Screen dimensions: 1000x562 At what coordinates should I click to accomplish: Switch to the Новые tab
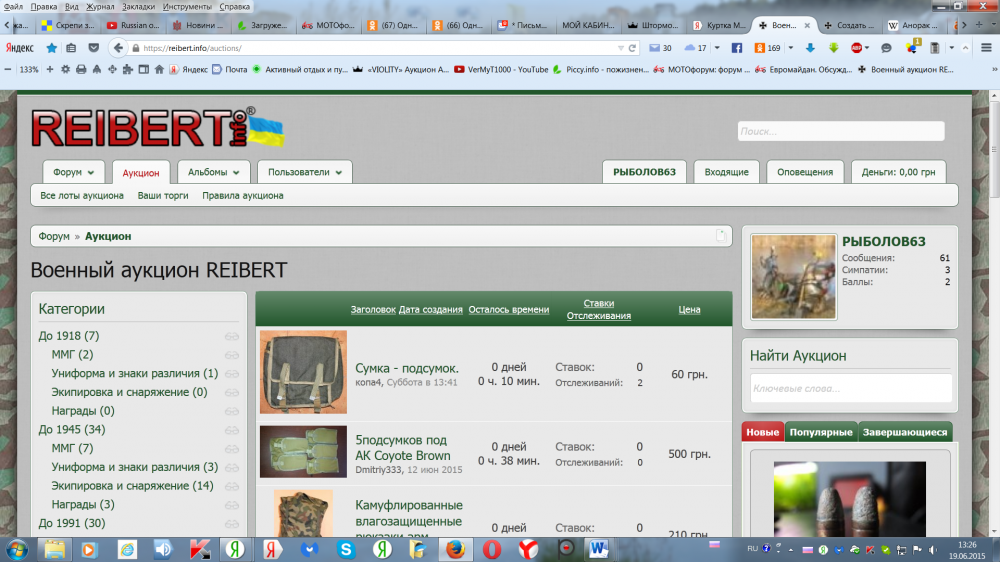[x=763, y=432]
